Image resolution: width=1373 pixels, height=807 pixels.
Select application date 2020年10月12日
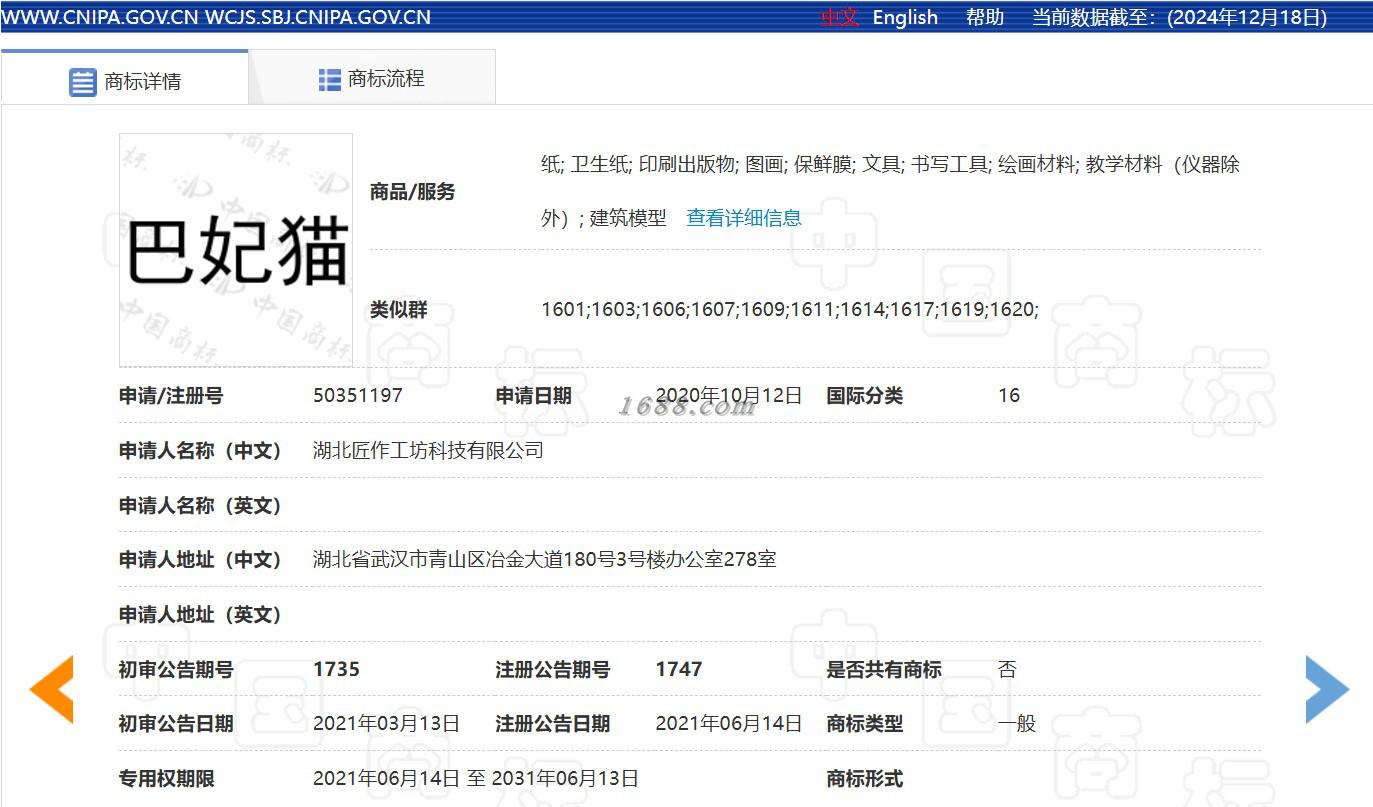click(729, 395)
